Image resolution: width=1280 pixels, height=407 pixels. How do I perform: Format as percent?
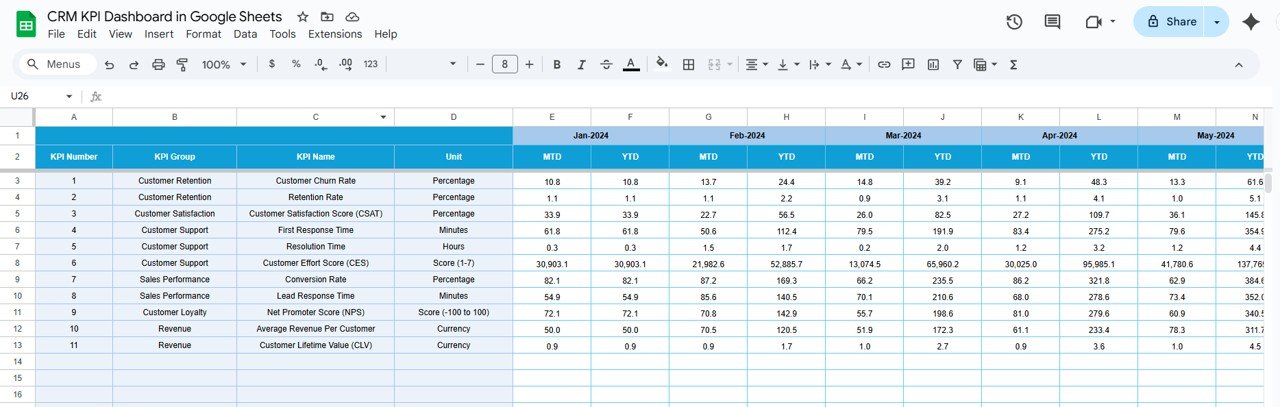tap(296, 64)
